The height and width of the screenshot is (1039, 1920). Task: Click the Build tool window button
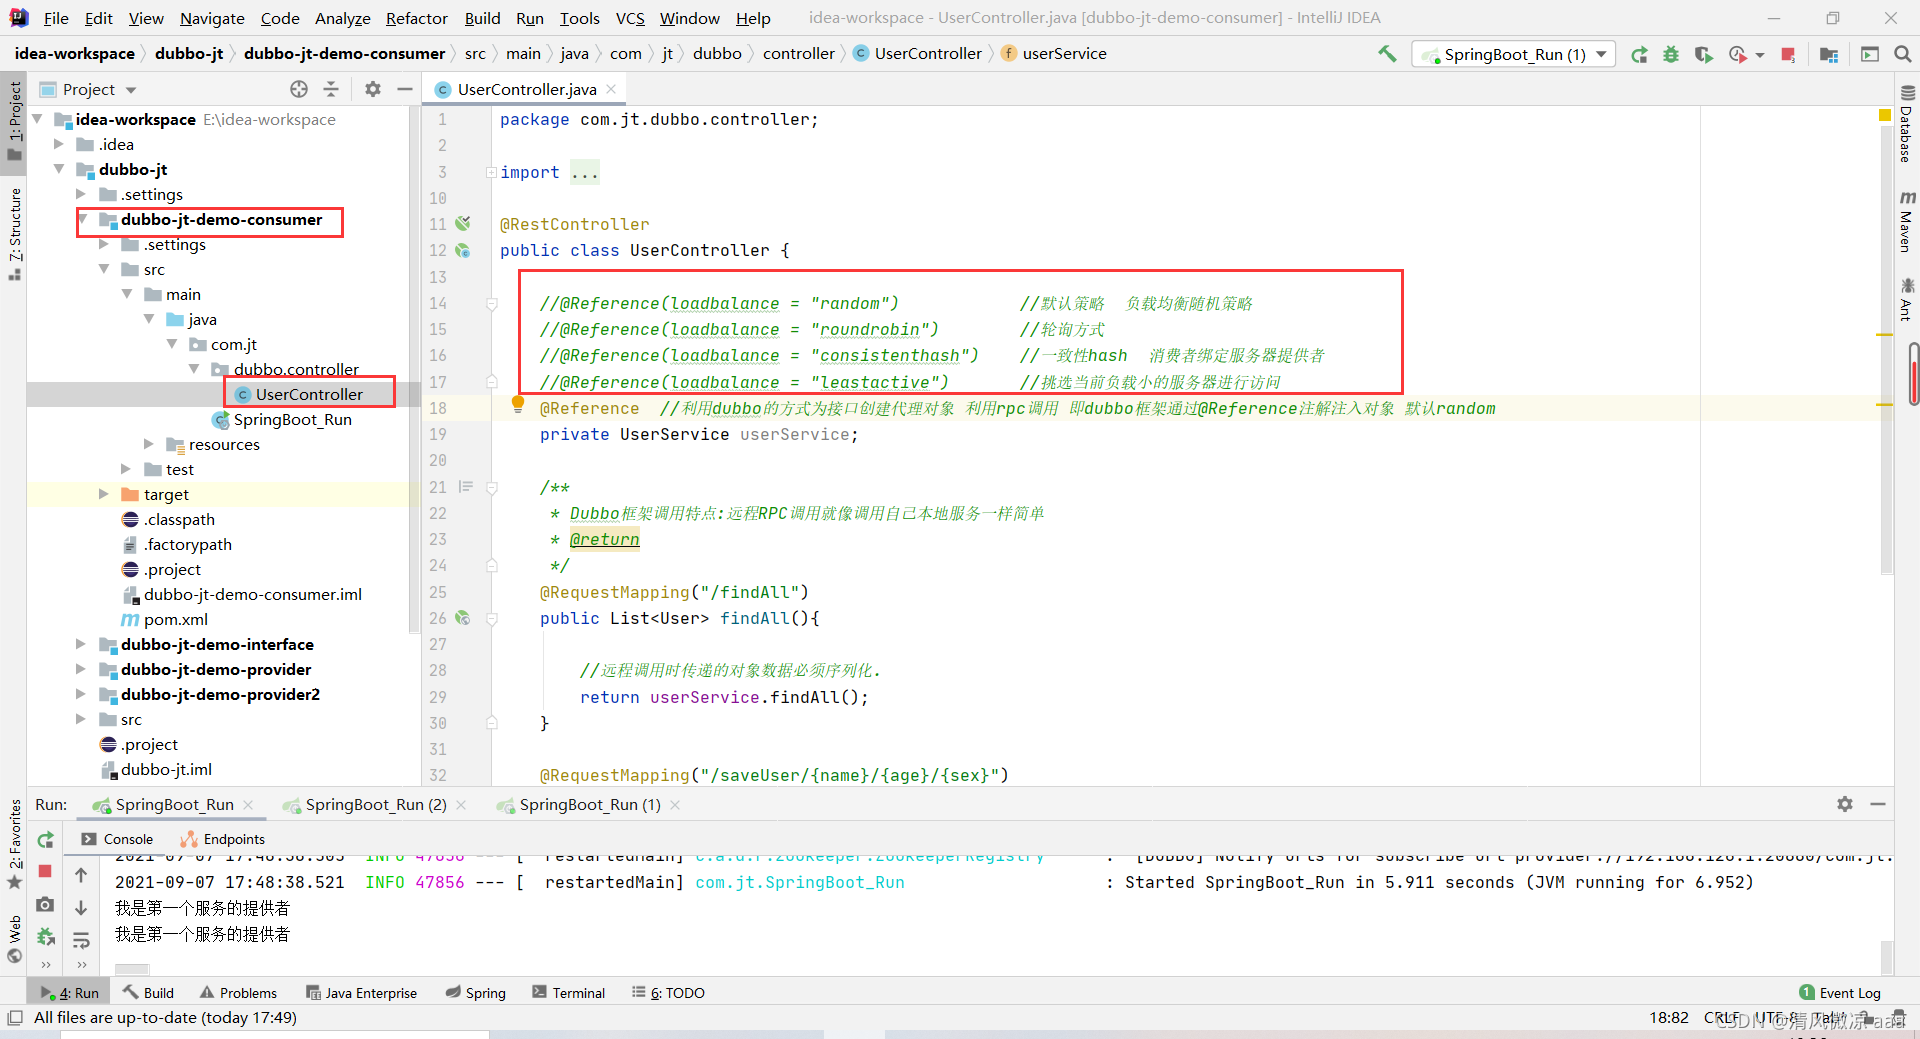(x=148, y=993)
